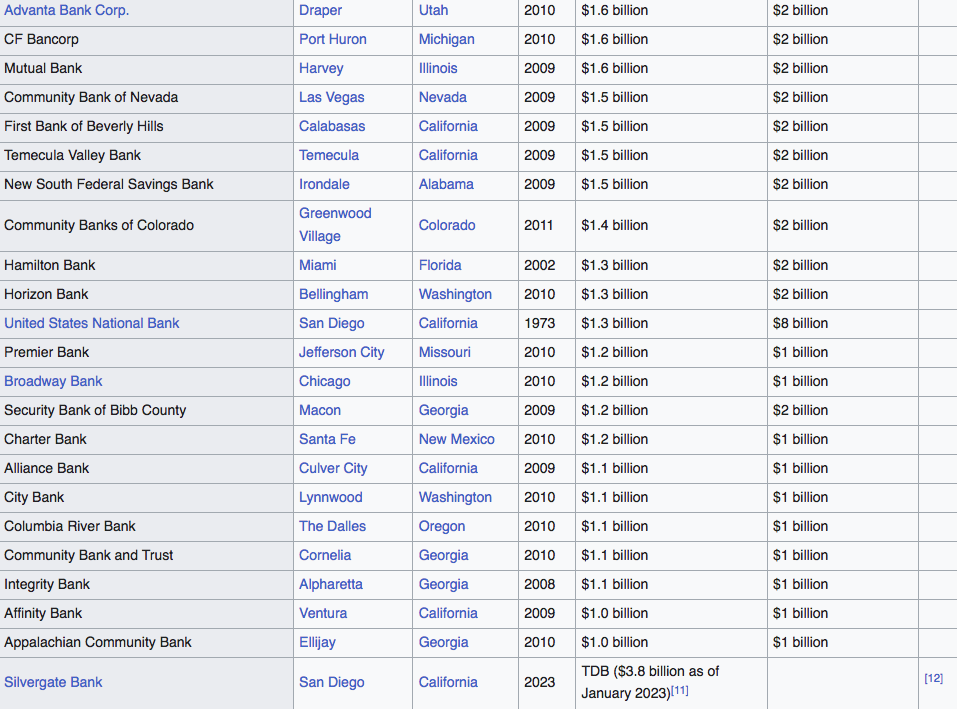This screenshot has width=957, height=709.
Task: Click the Draper city link
Action: point(320,10)
